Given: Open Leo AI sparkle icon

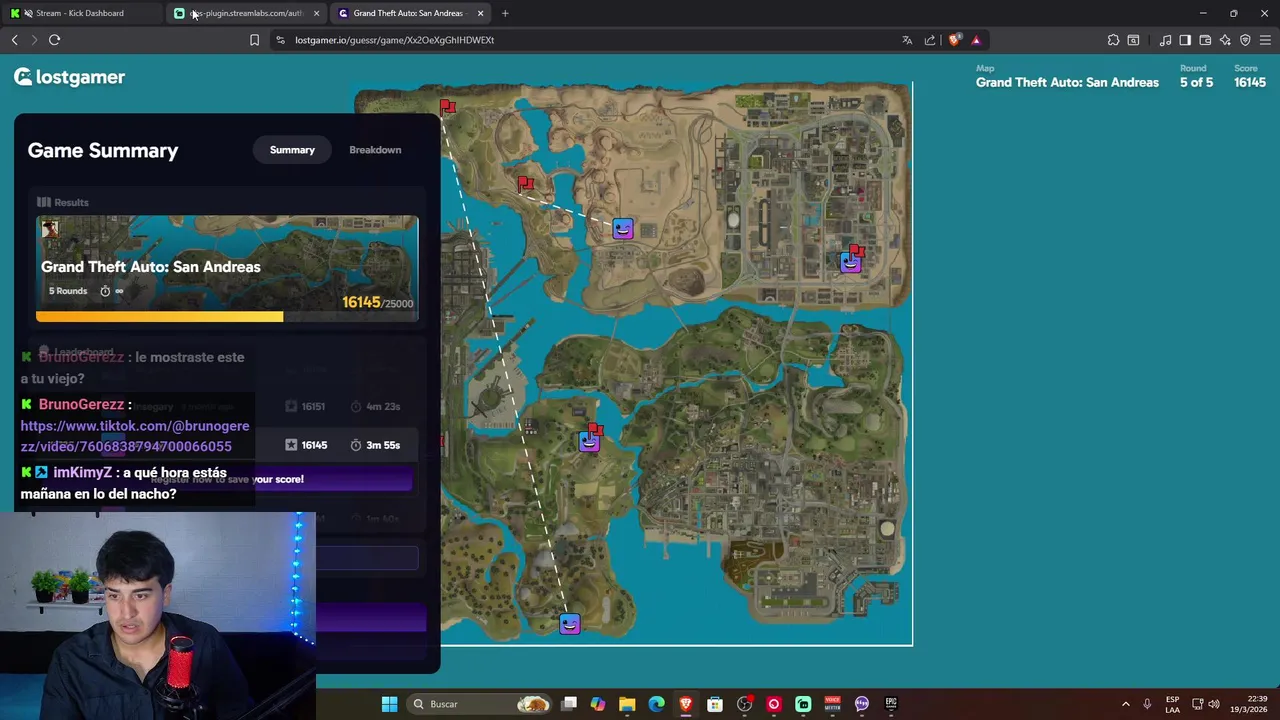Looking at the screenshot, I should [x=1225, y=40].
